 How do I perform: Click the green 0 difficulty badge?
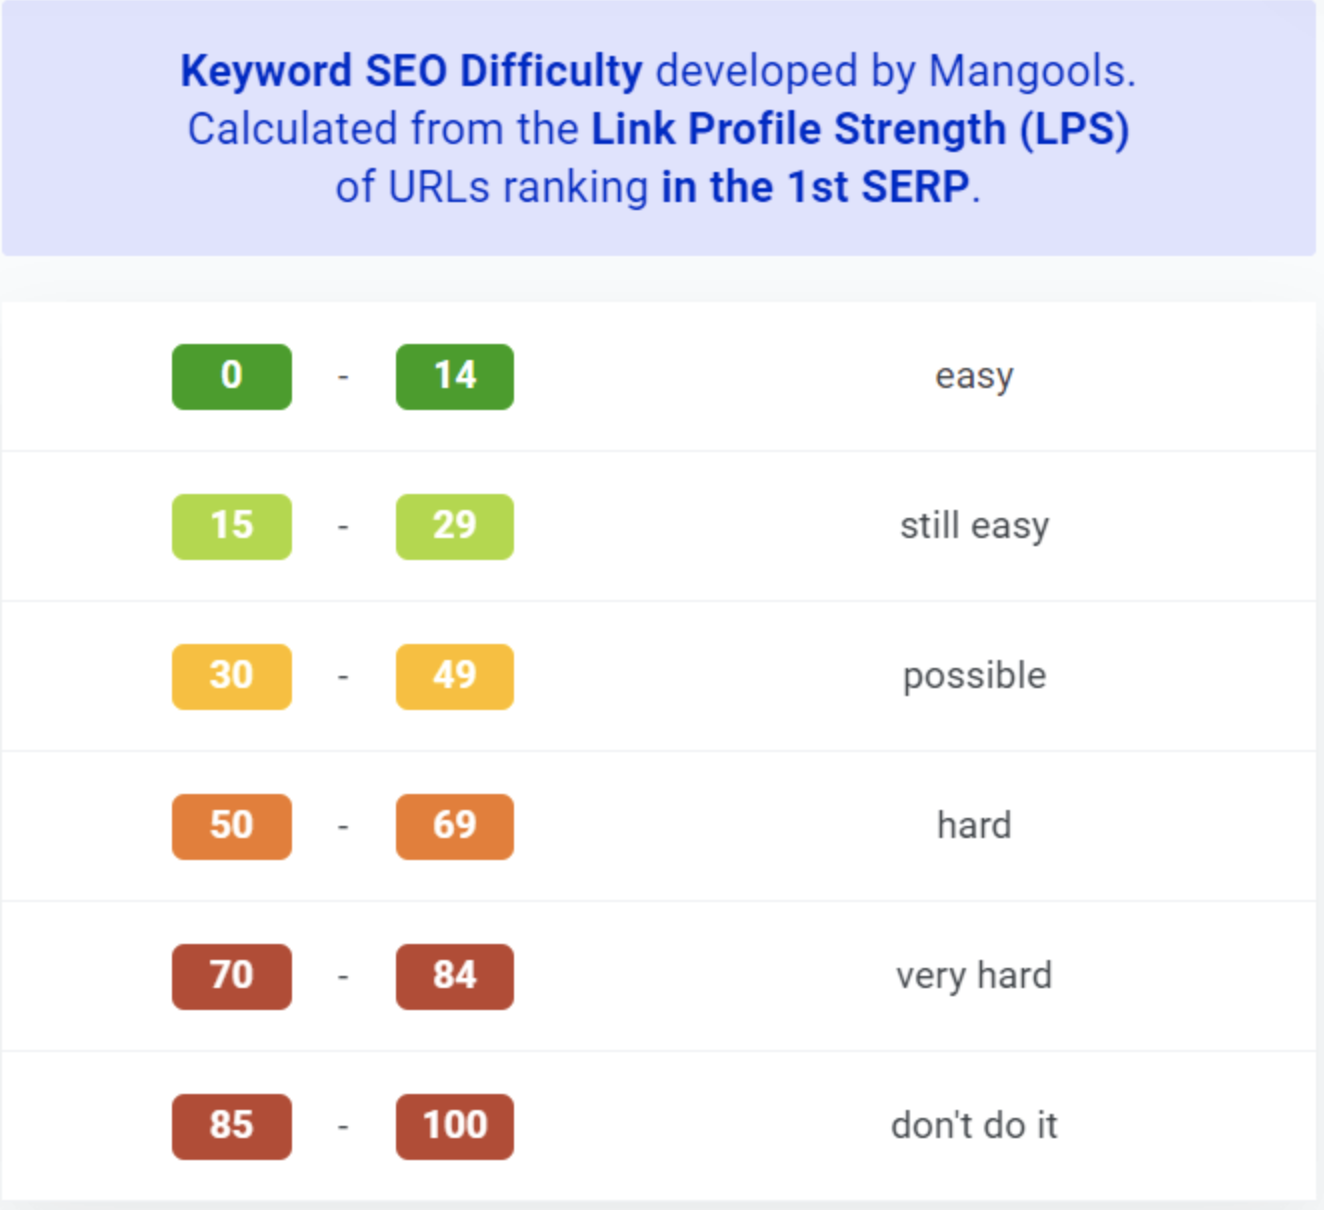click(x=231, y=376)
